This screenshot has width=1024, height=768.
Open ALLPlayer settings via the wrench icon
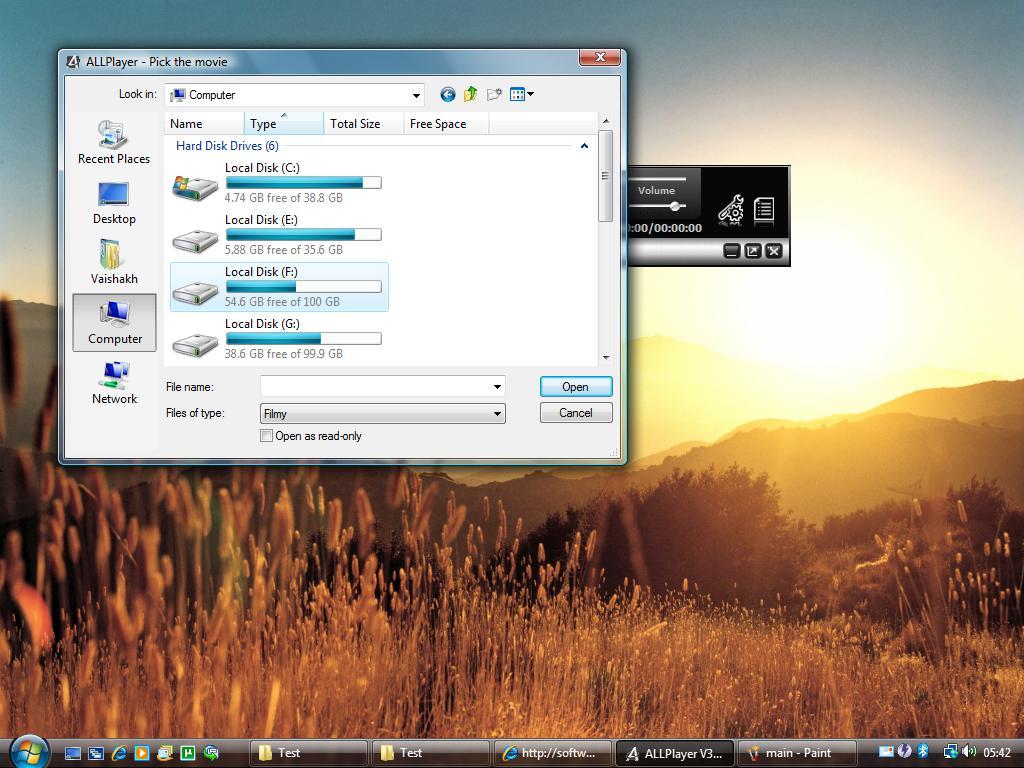[729, 207]
